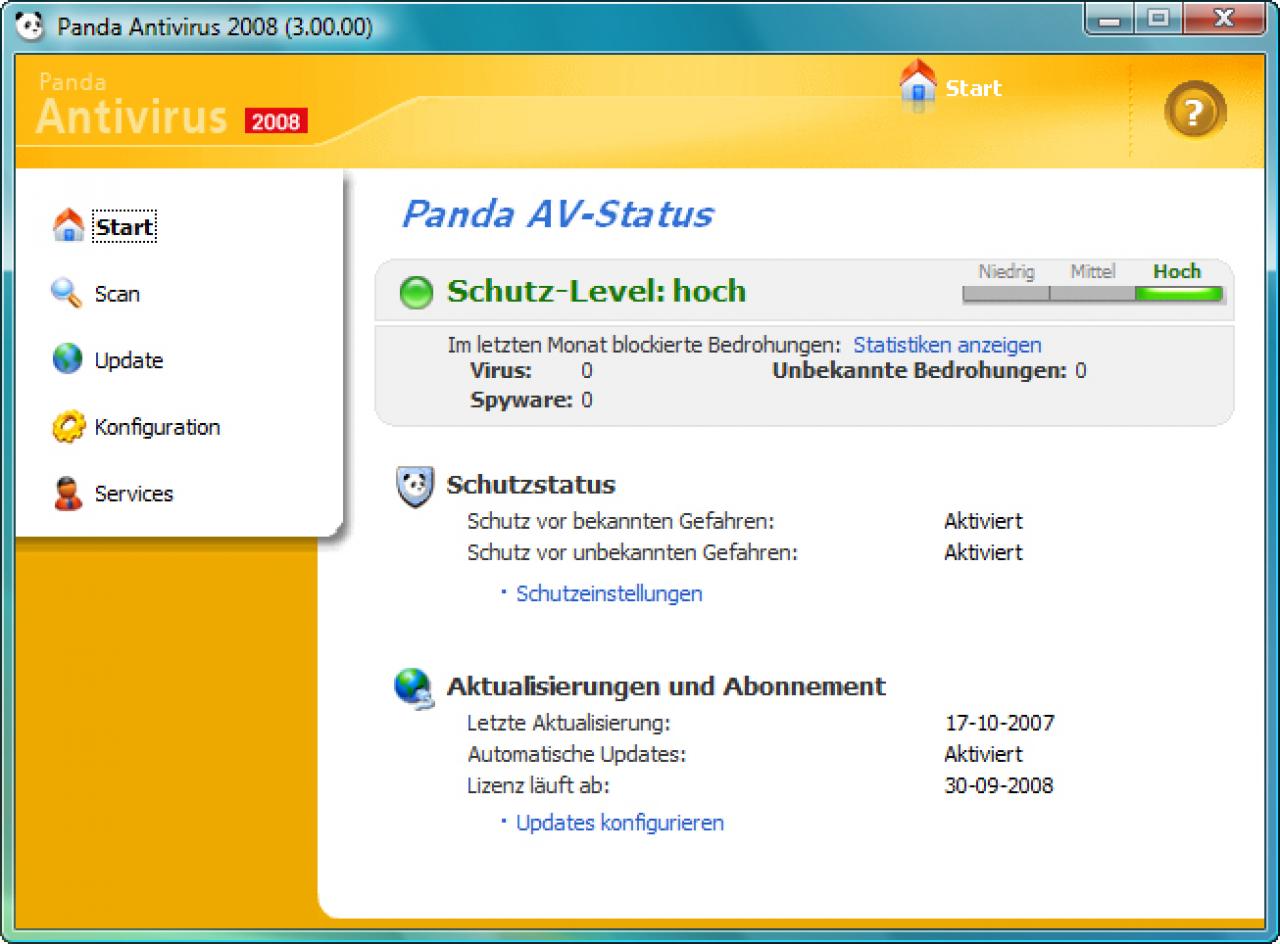This screenshot has width=1280, height=944.
Task: Click Updates konfigurieren link
Action: 620,823
